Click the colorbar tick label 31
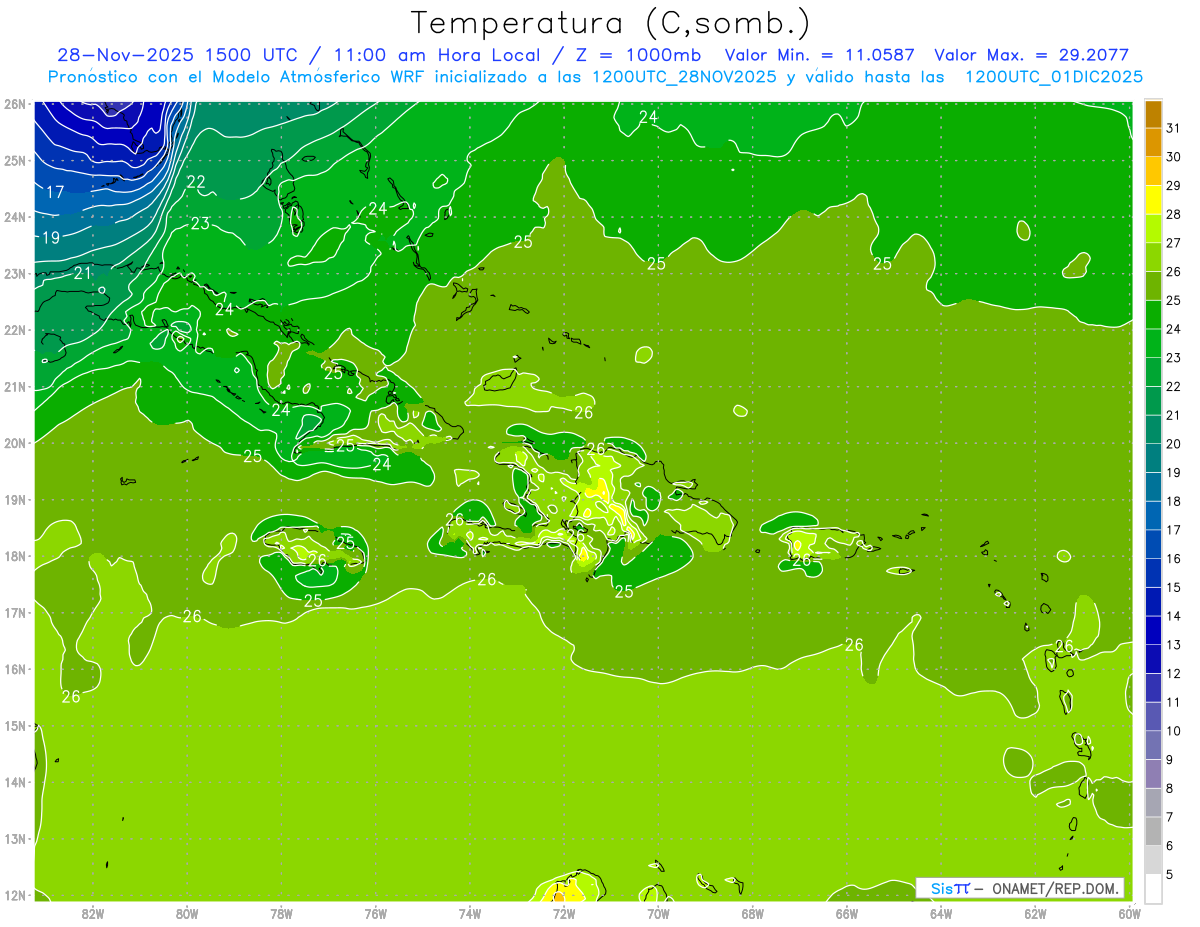 tap(1173, 128)
